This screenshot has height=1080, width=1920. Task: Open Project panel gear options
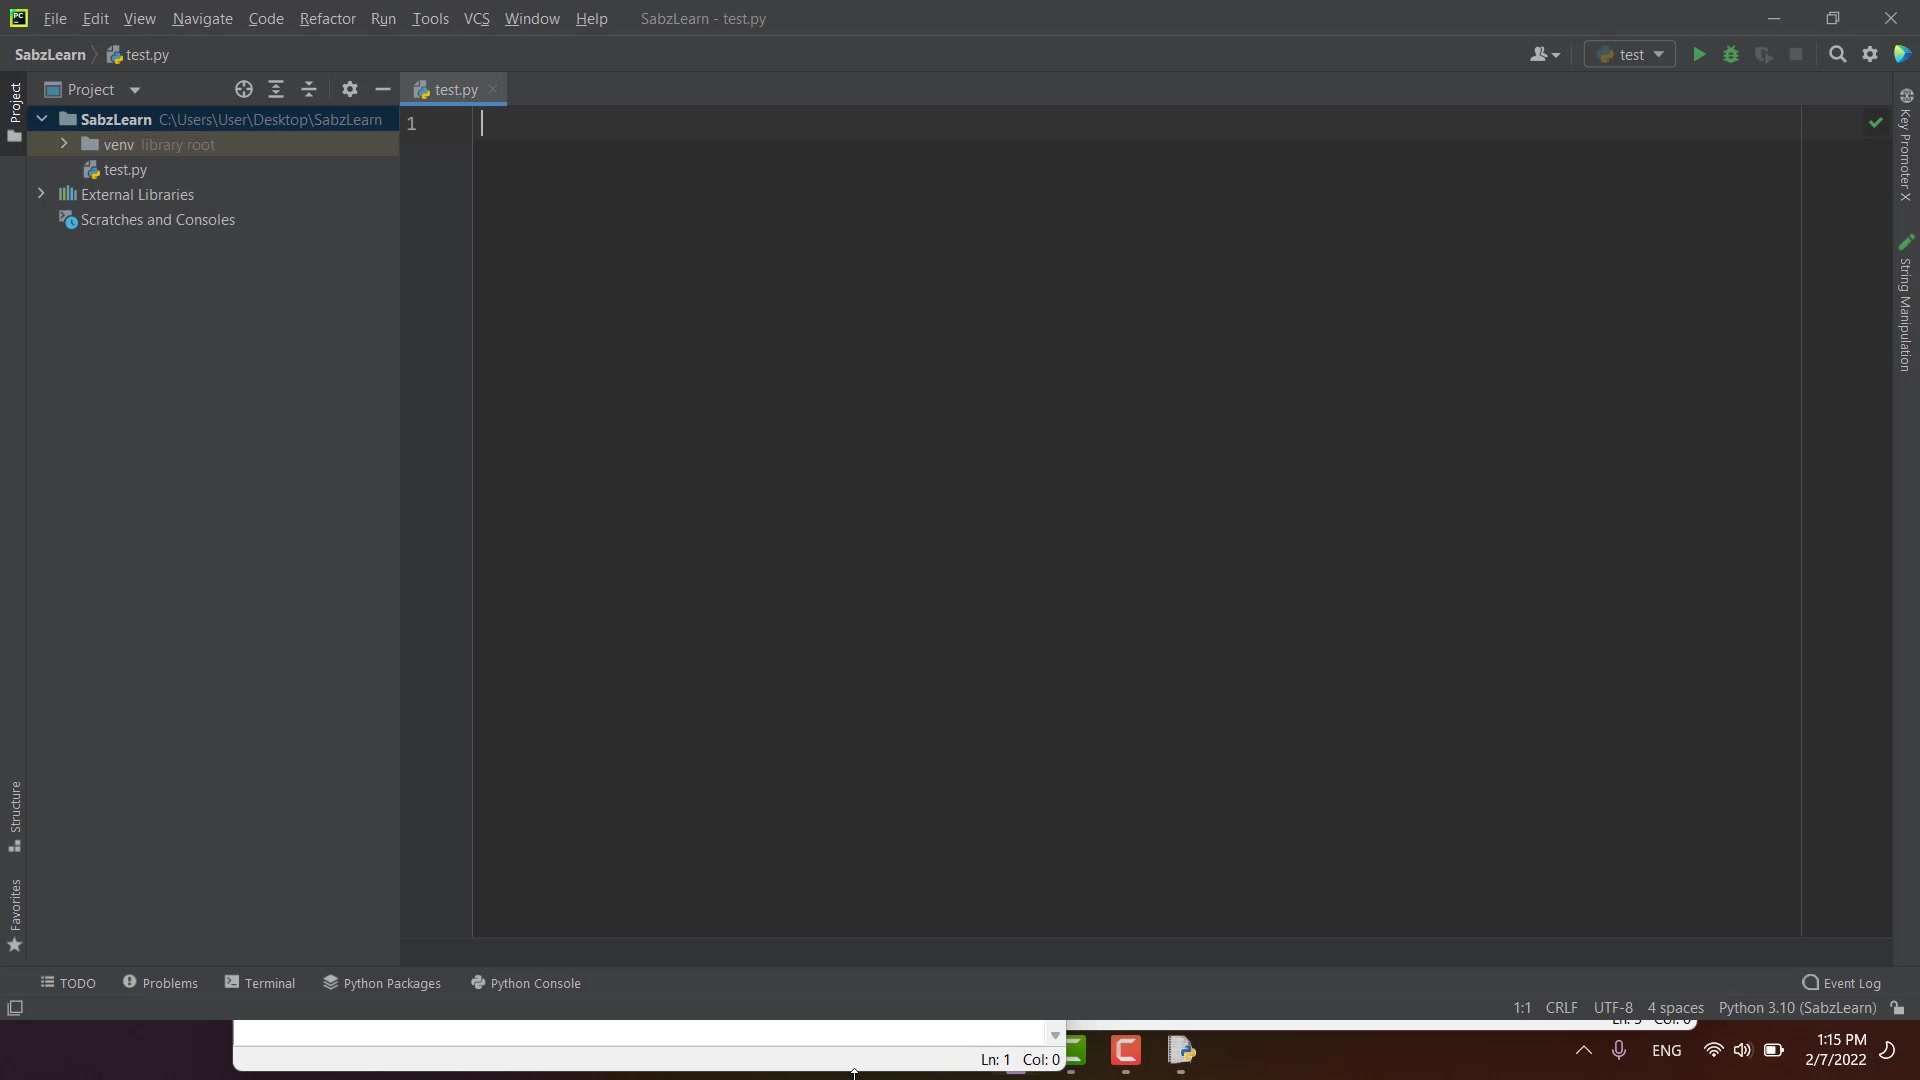click(349, 90)
